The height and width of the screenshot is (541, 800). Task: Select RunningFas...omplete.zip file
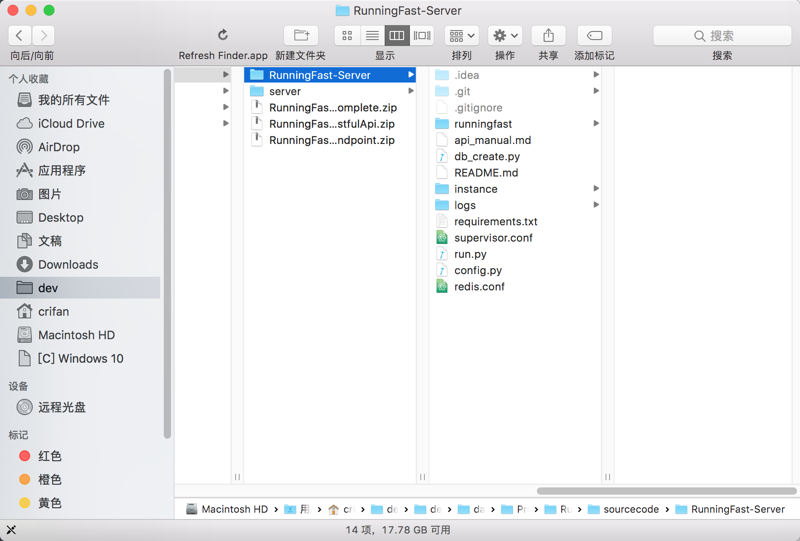click(x=330, y=108)
